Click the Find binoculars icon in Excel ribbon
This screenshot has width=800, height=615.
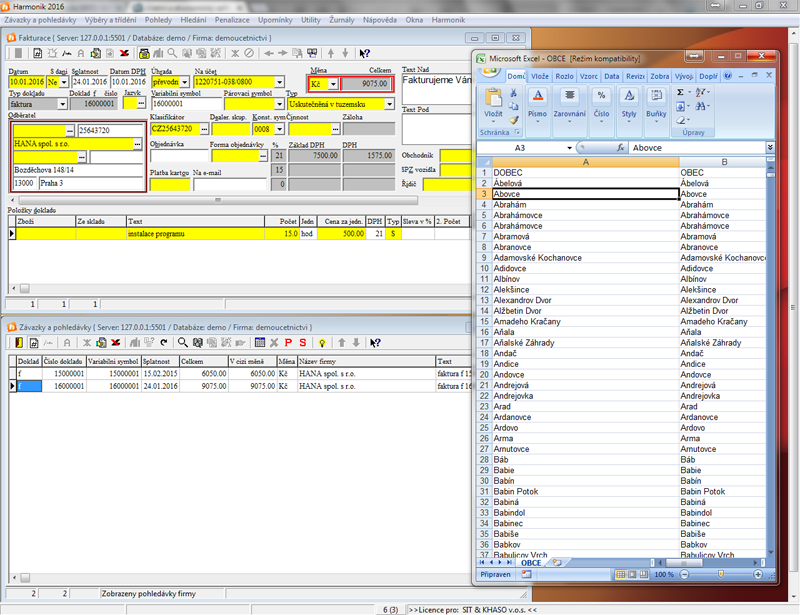tap(701, 106)
